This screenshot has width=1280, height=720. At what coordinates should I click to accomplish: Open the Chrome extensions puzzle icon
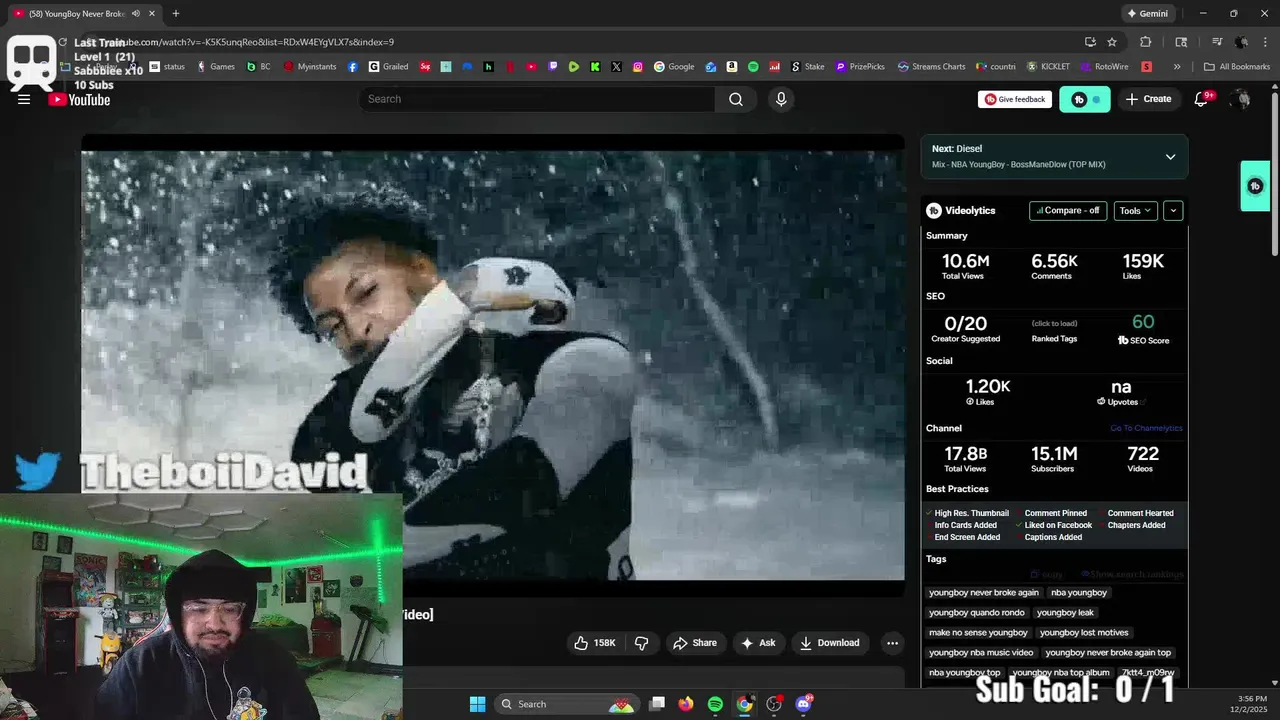(x=1146, y=42)
